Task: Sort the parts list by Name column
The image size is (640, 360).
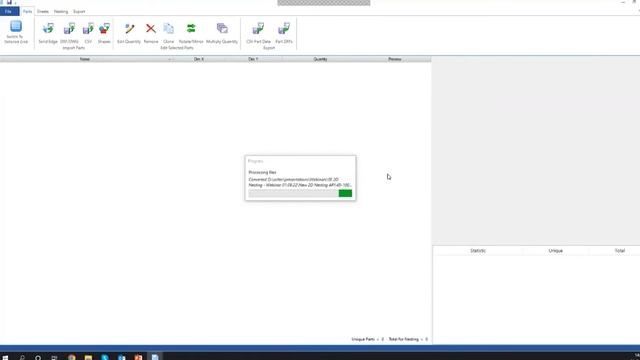Action: pyautogui.click(x=85, y=59)
